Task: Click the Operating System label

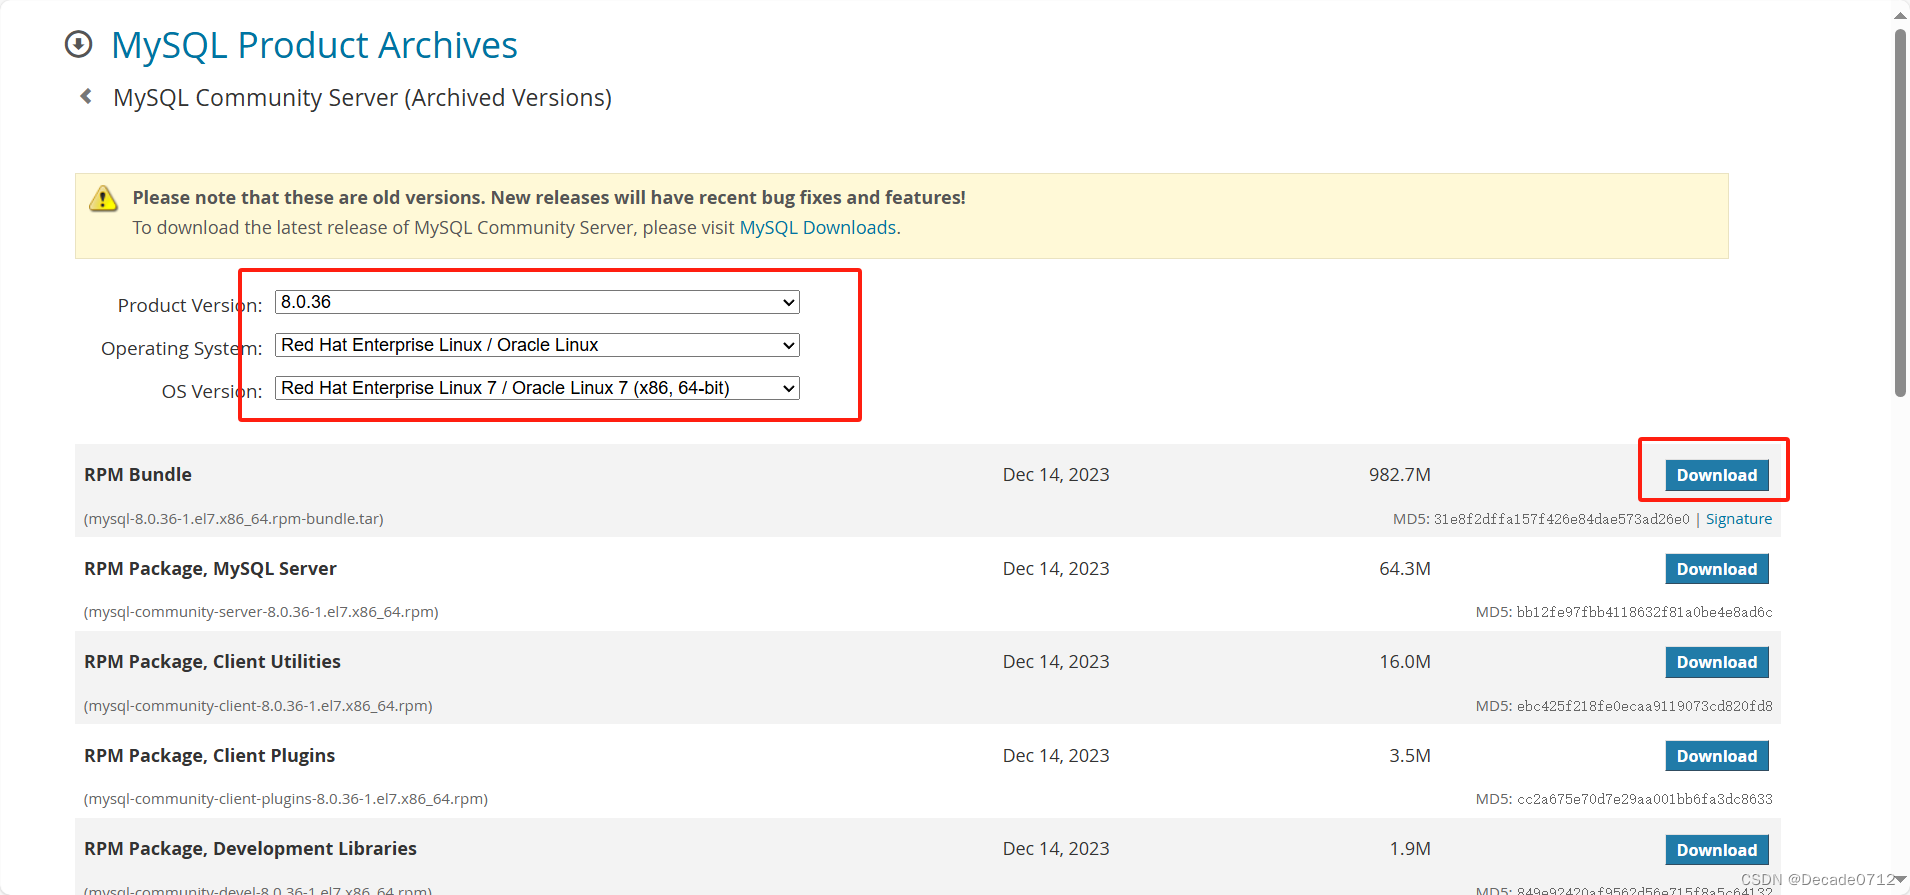Action: click(x=181, y=348)
